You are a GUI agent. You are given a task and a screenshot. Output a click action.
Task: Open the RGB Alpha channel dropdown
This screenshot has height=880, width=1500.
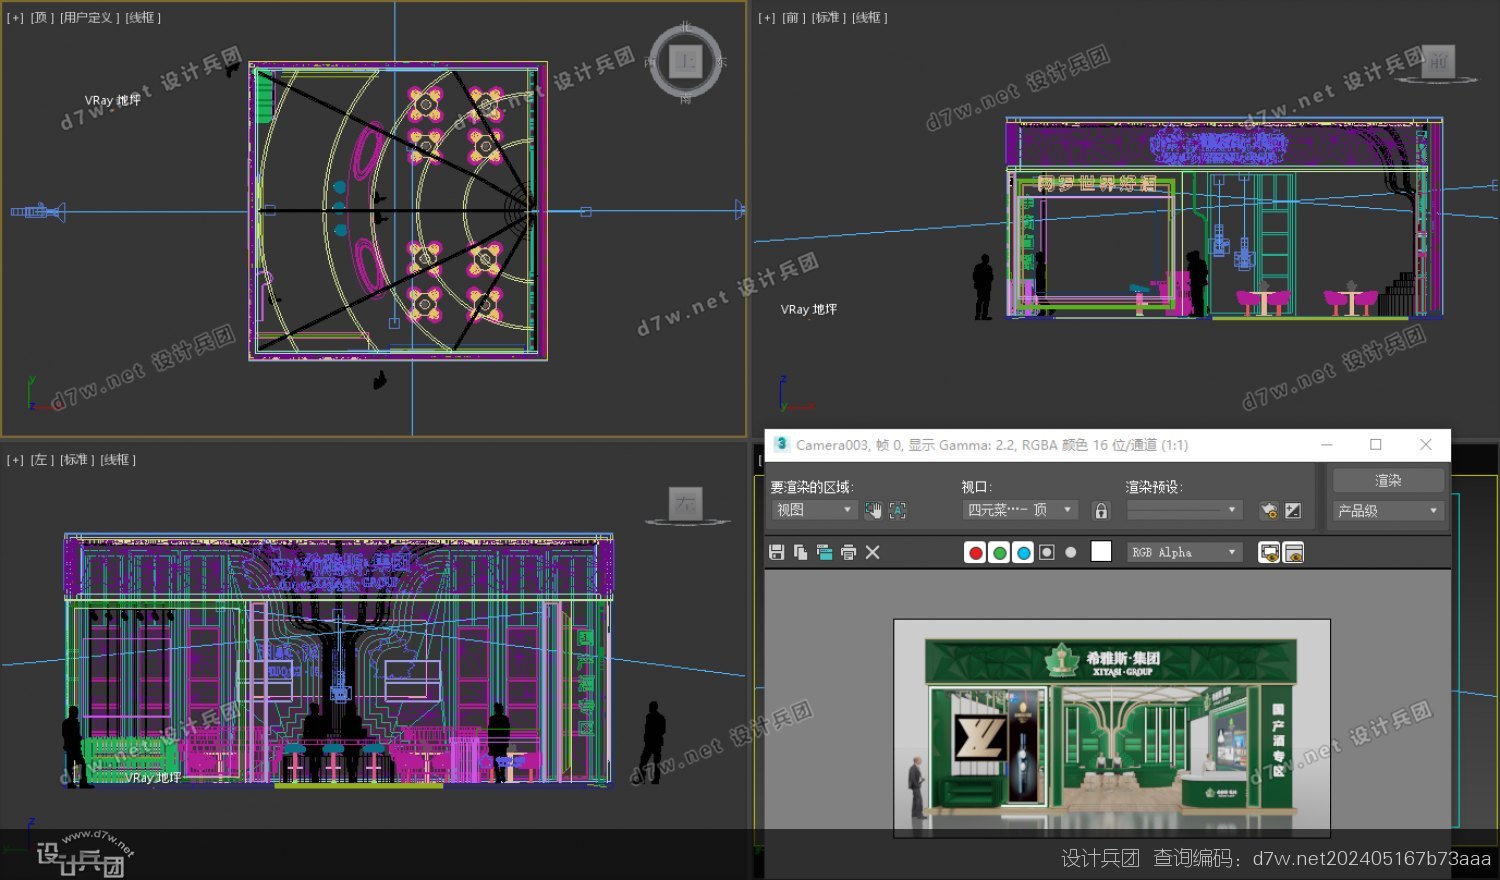click(x=1184, y=552)
